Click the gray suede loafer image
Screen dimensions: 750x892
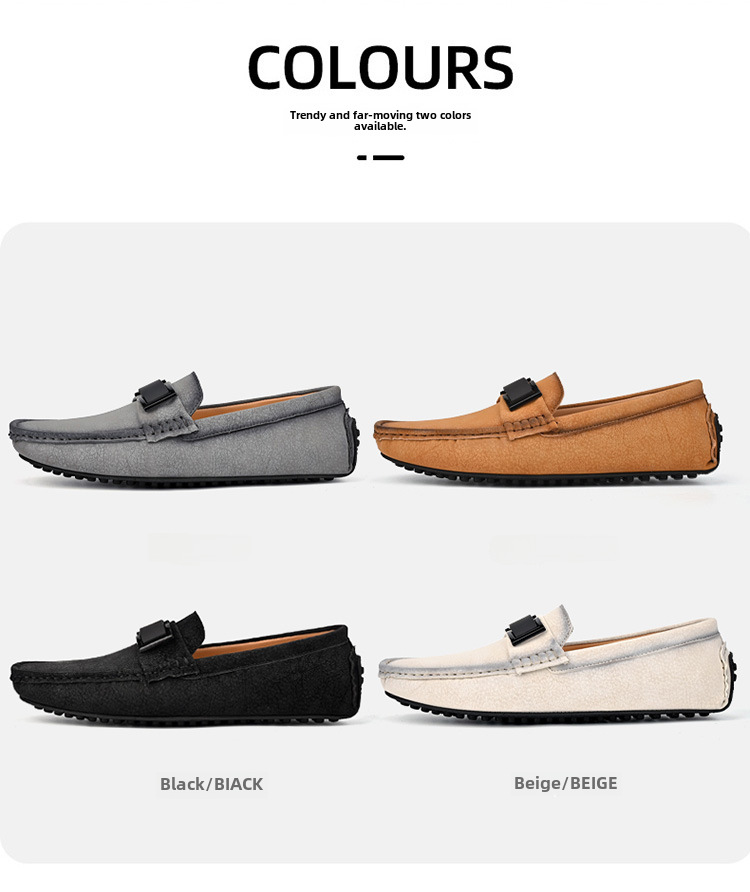point(184,430)
